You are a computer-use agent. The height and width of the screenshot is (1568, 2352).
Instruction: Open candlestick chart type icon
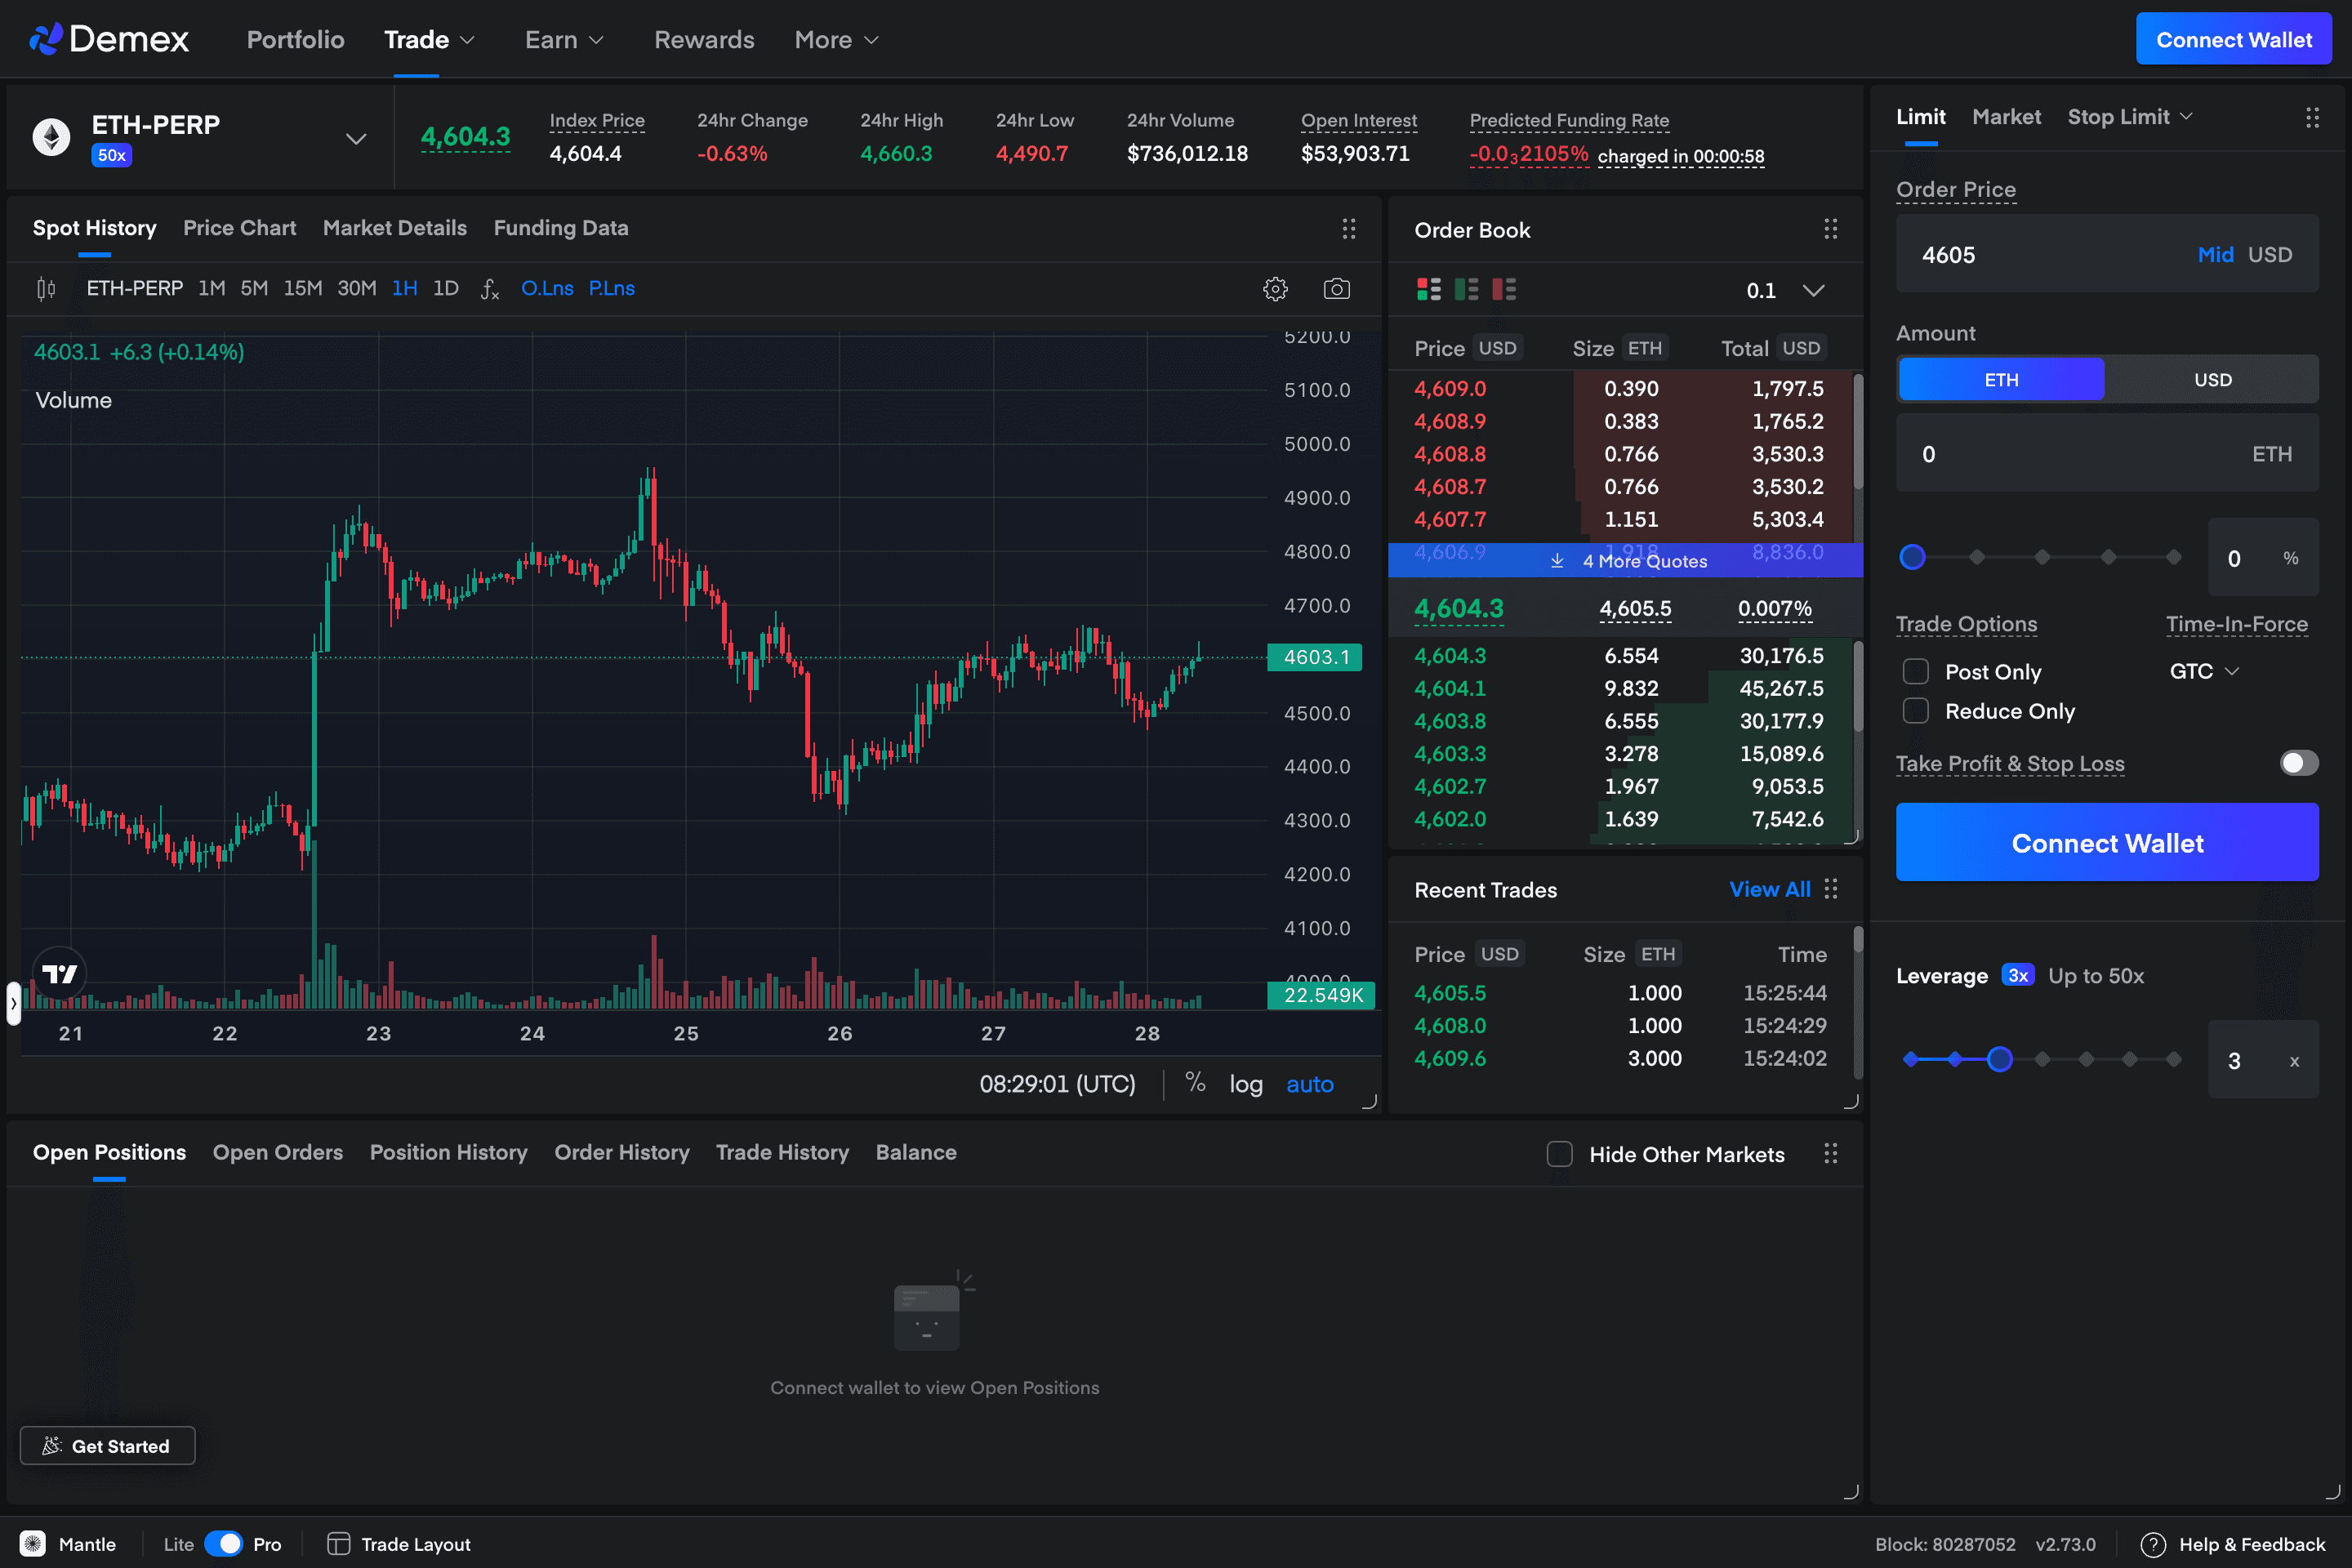pos(46,289)
